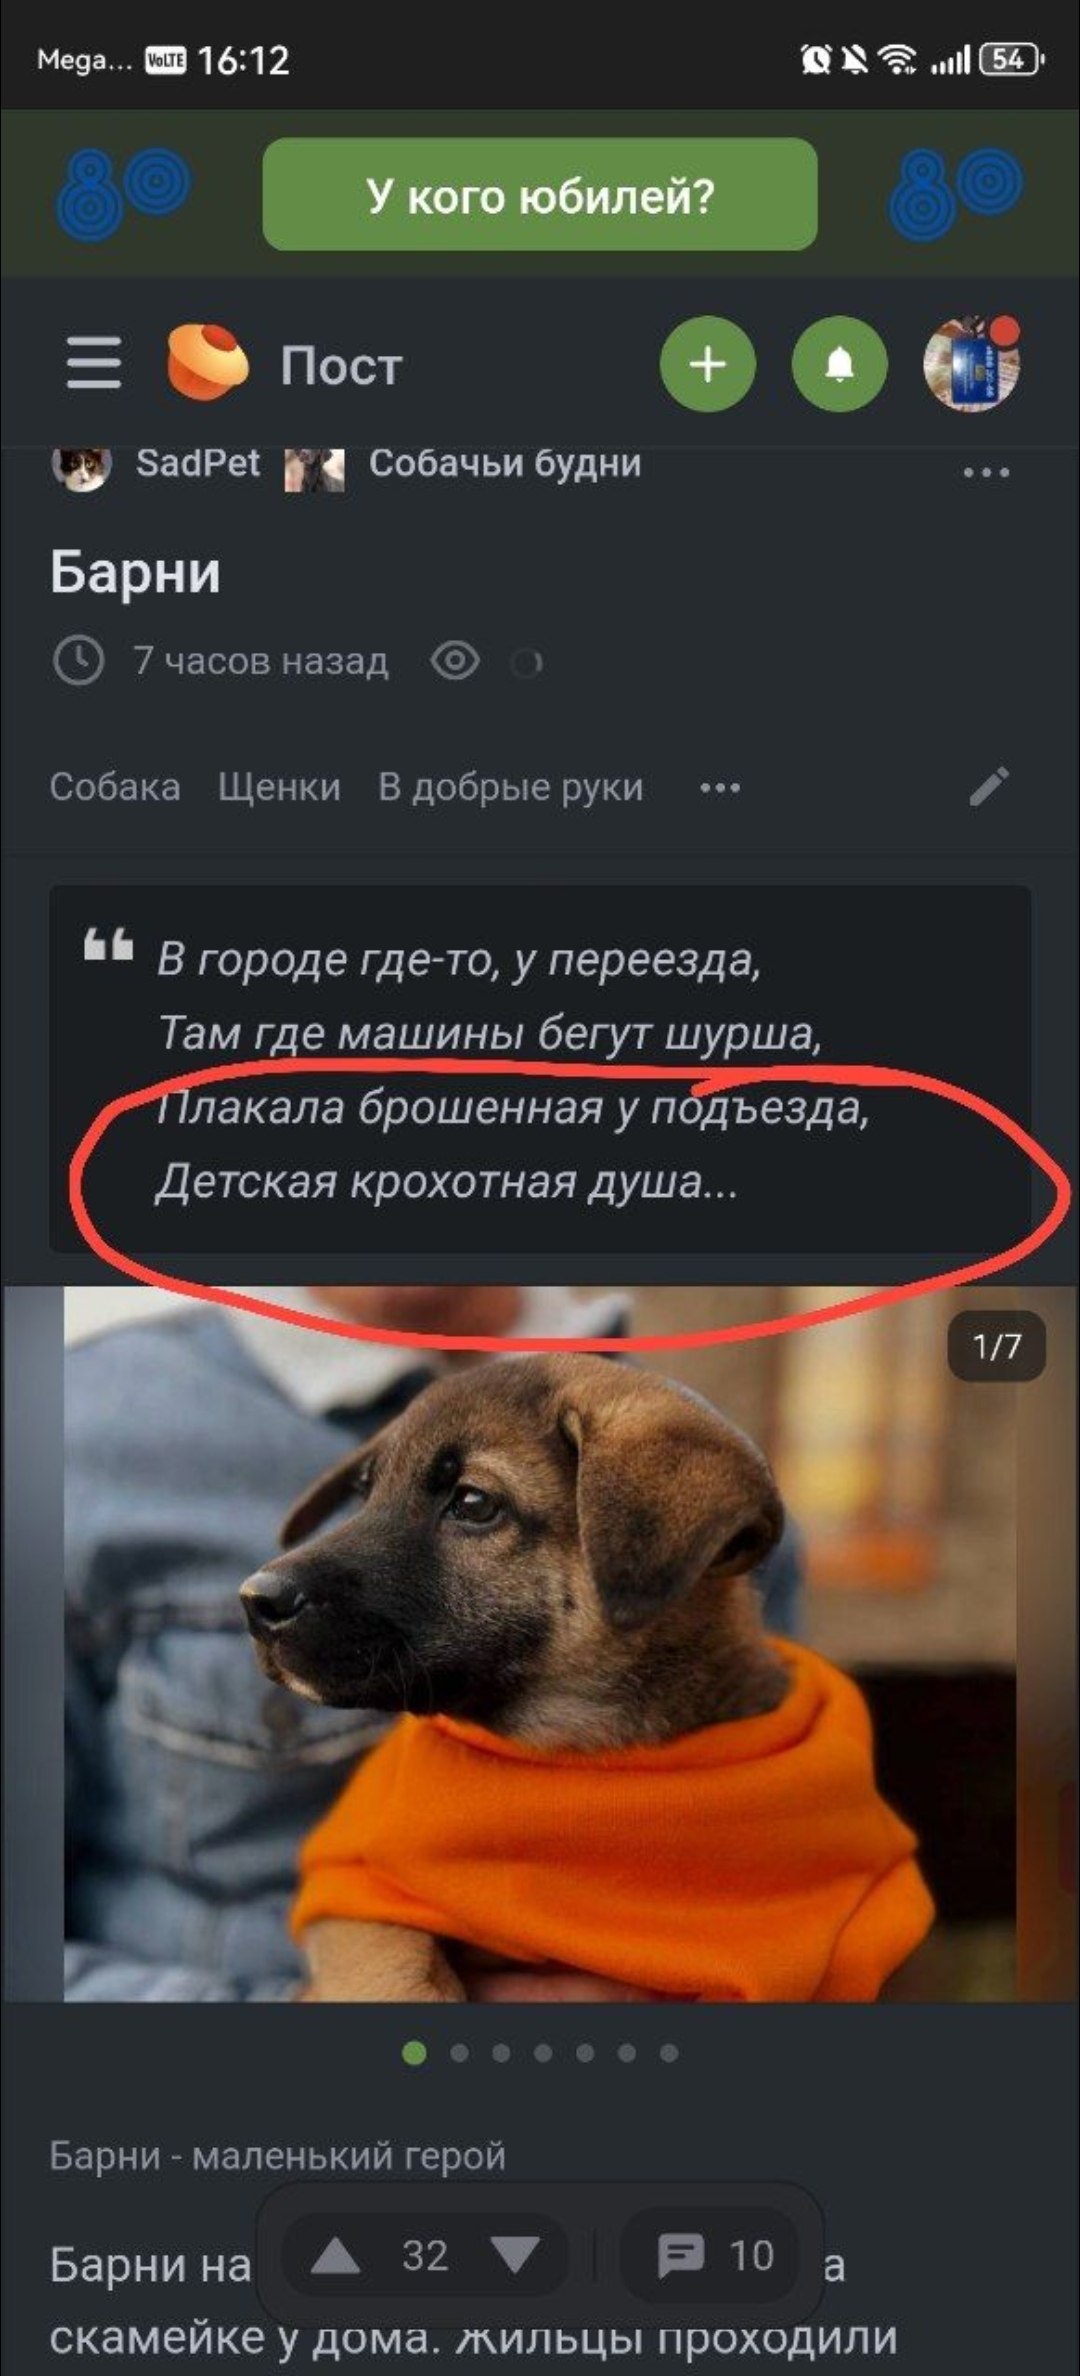Open the puppy photo in gallery

tap(540, 1644)
